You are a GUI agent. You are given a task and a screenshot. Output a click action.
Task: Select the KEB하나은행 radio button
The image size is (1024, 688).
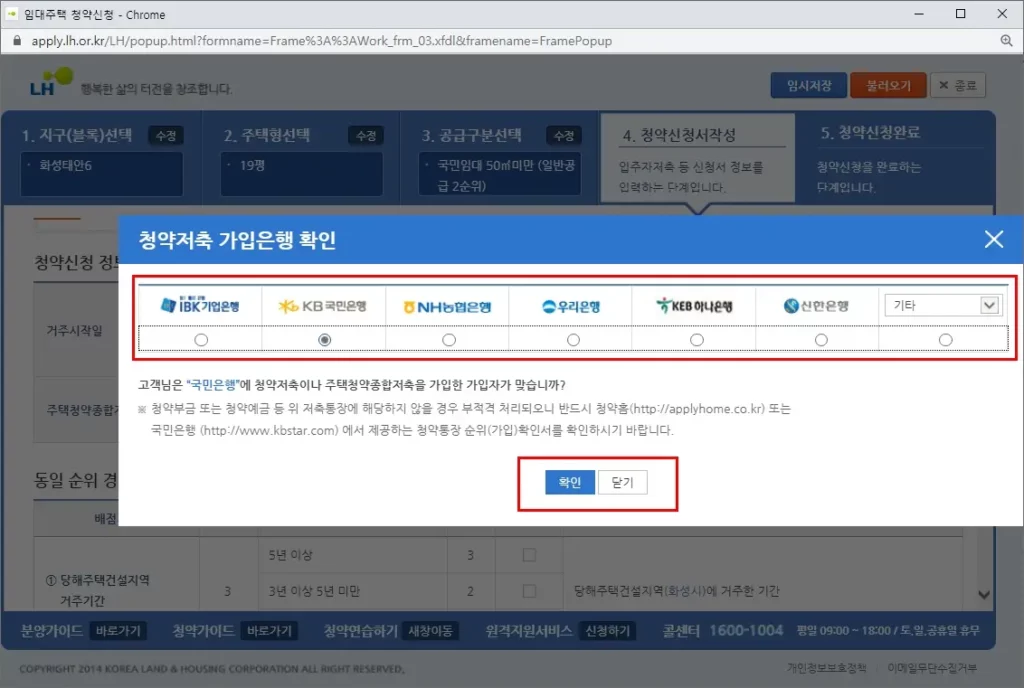[x=697, y=340]
